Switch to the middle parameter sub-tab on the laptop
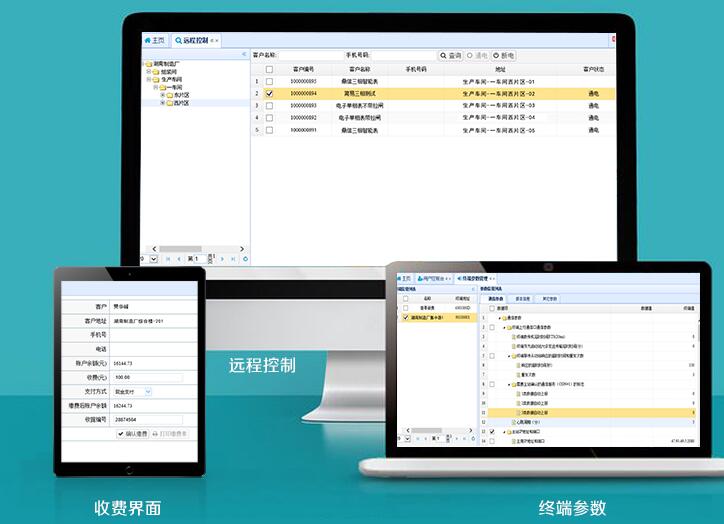Screen dimensions: 724x524 point(522,299)
